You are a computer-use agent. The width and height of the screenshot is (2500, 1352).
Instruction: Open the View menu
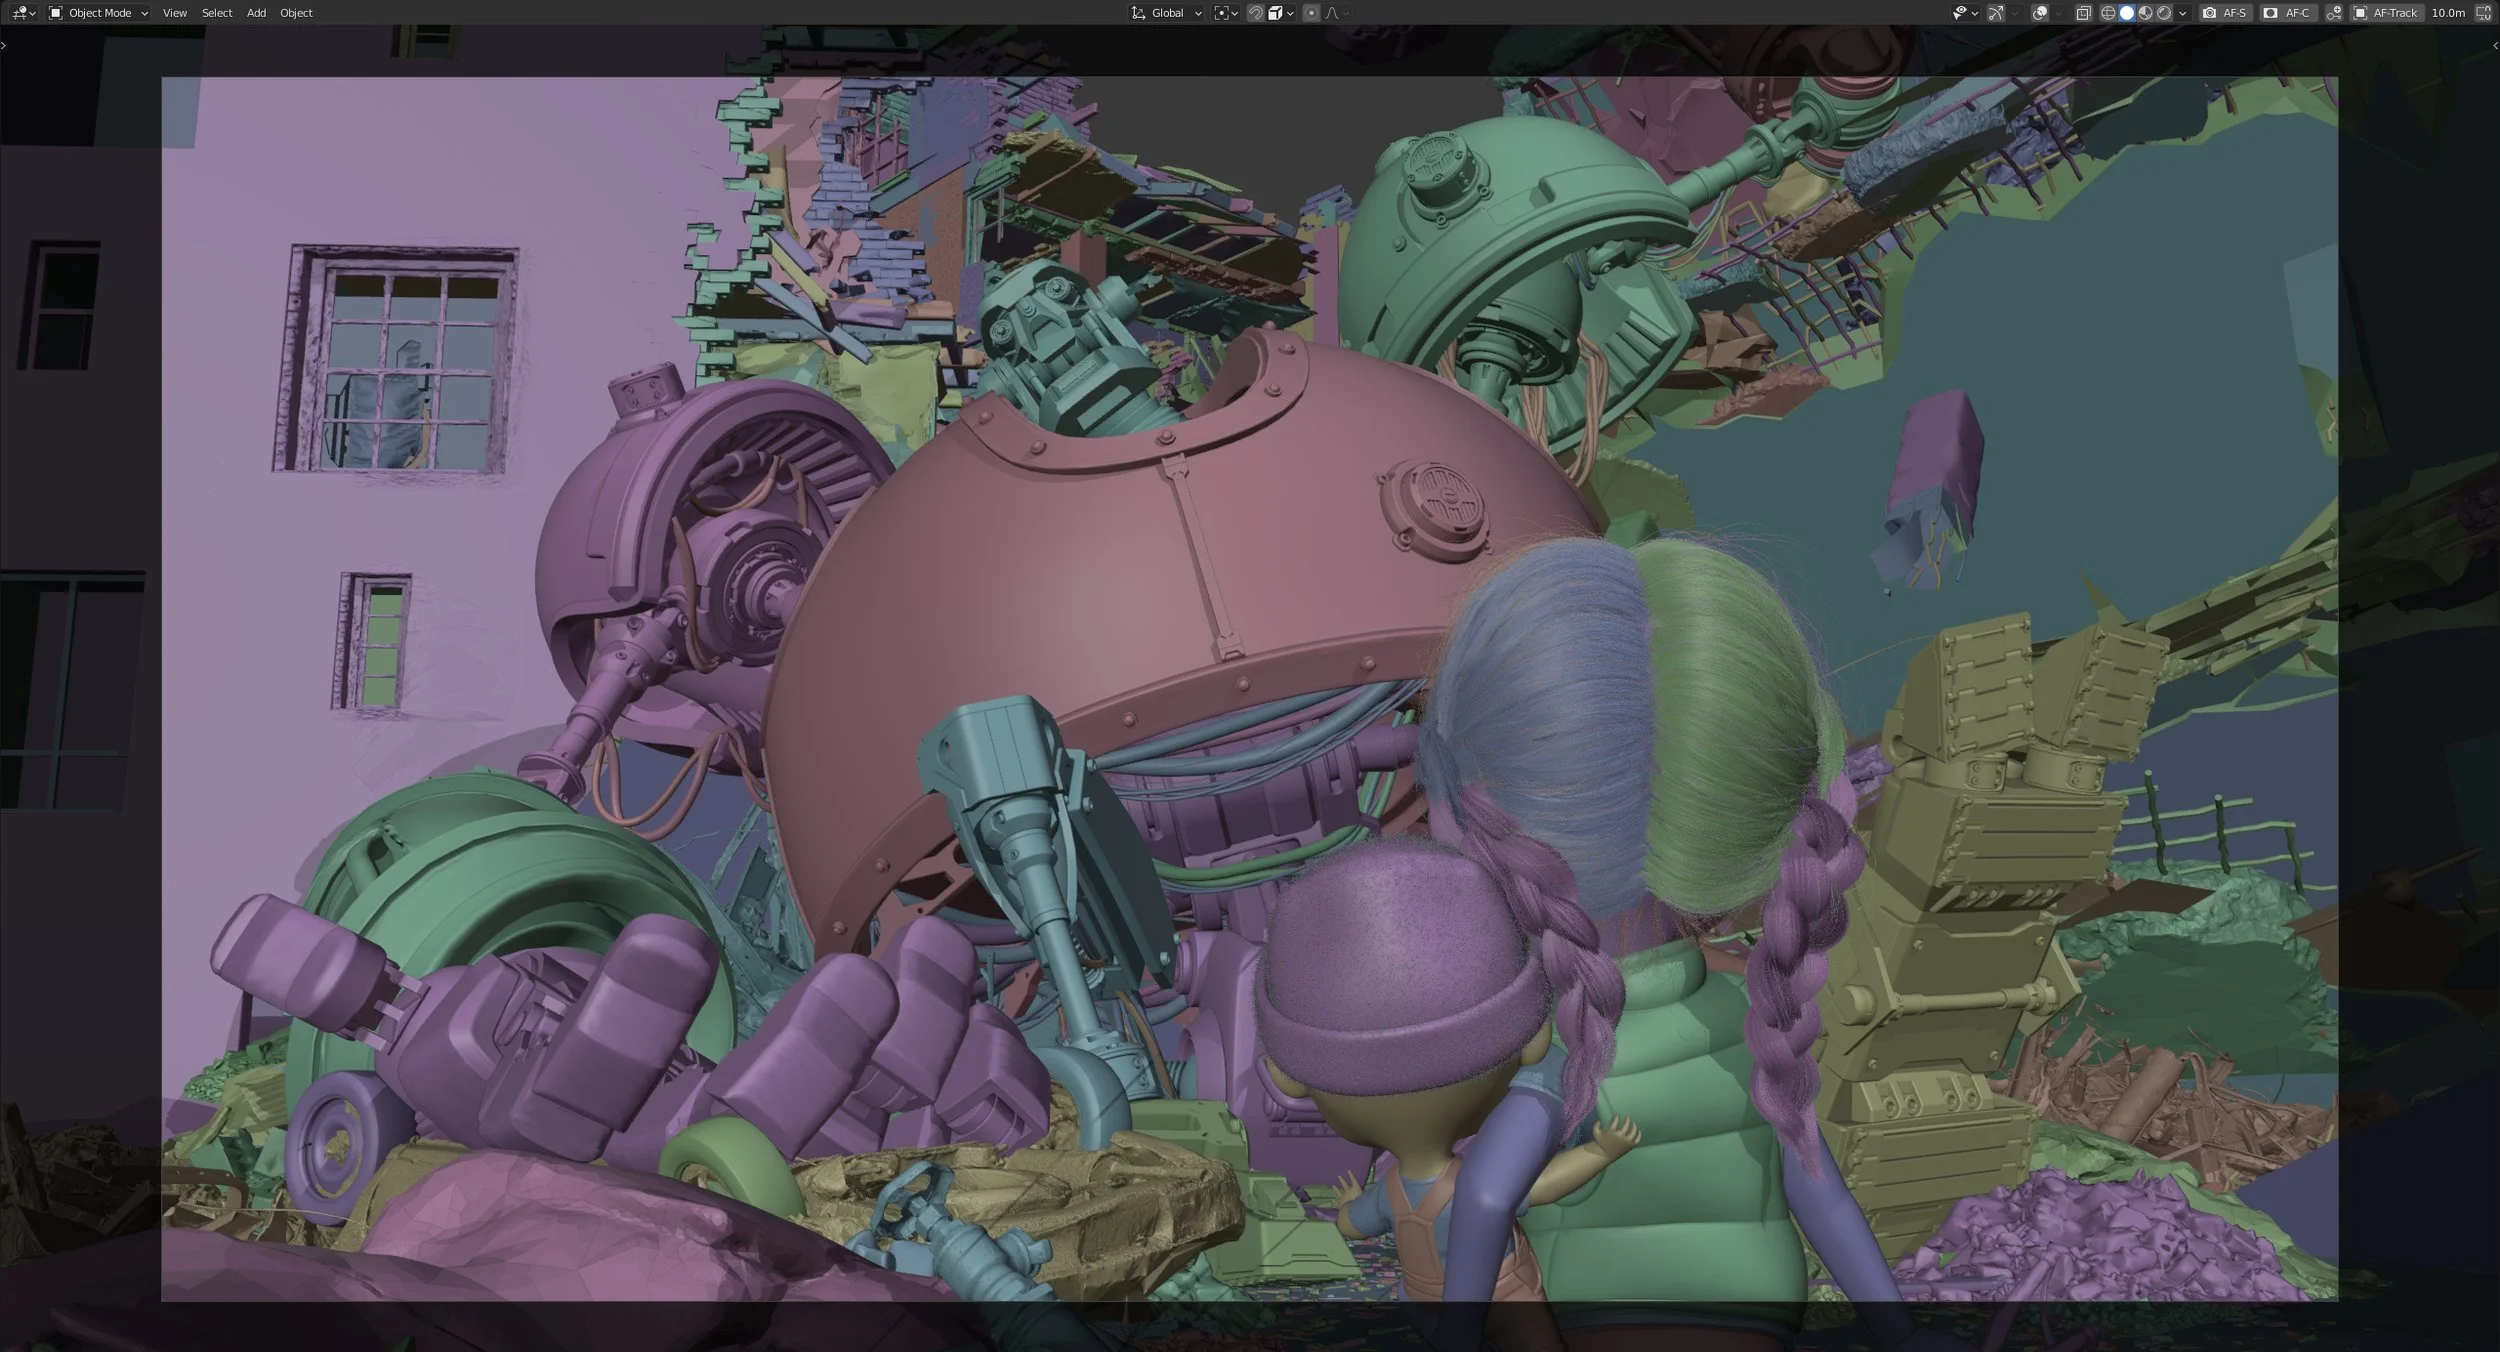click(x=175, y=13)
